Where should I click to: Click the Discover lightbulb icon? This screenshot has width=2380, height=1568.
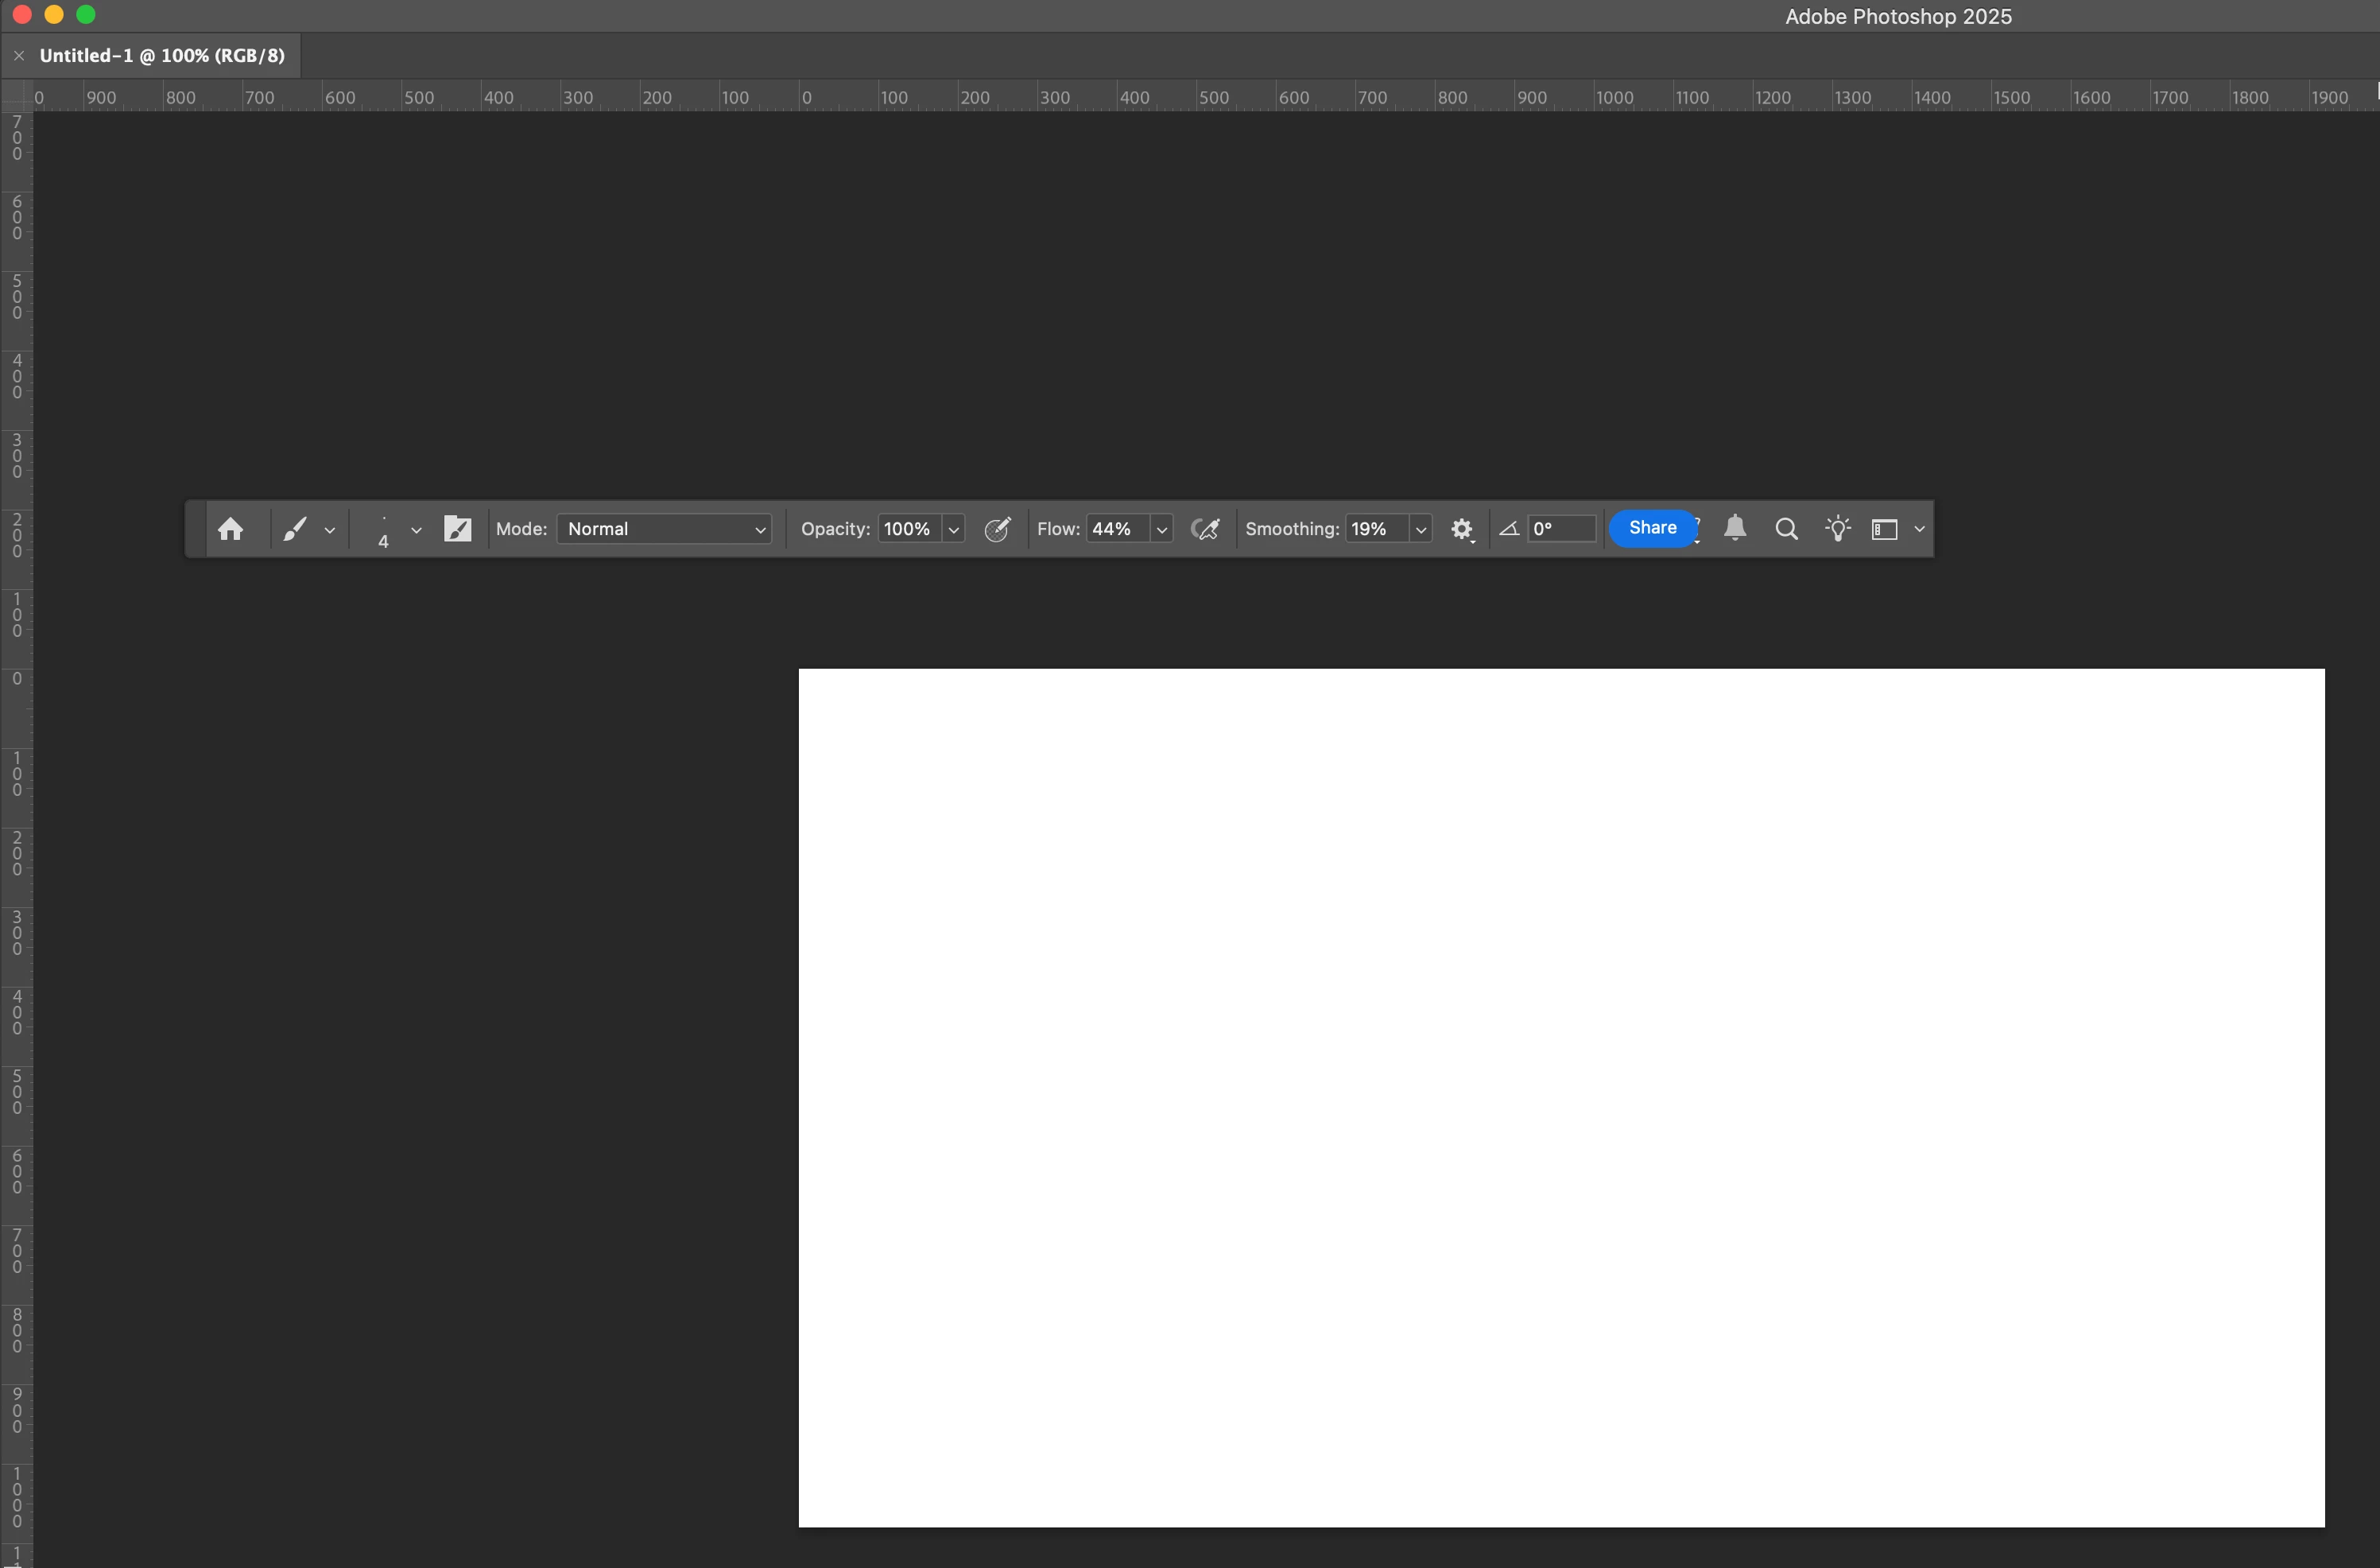[x=1837, y=529]
